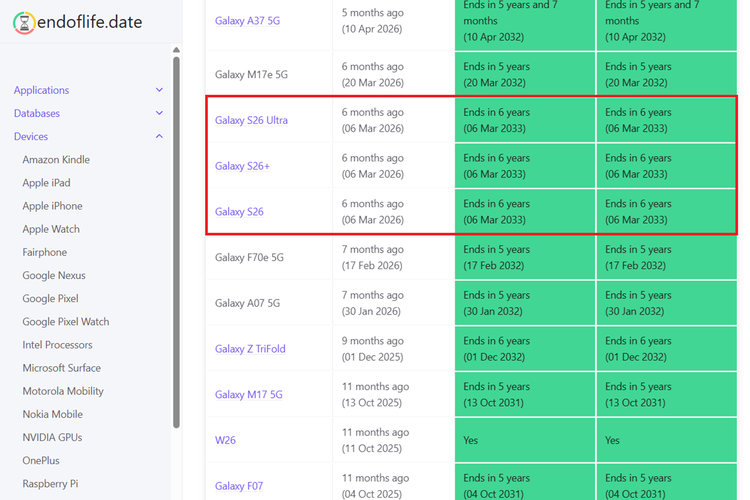
Task: Select Google Pixel in sidebar
Action: point(50,299)
